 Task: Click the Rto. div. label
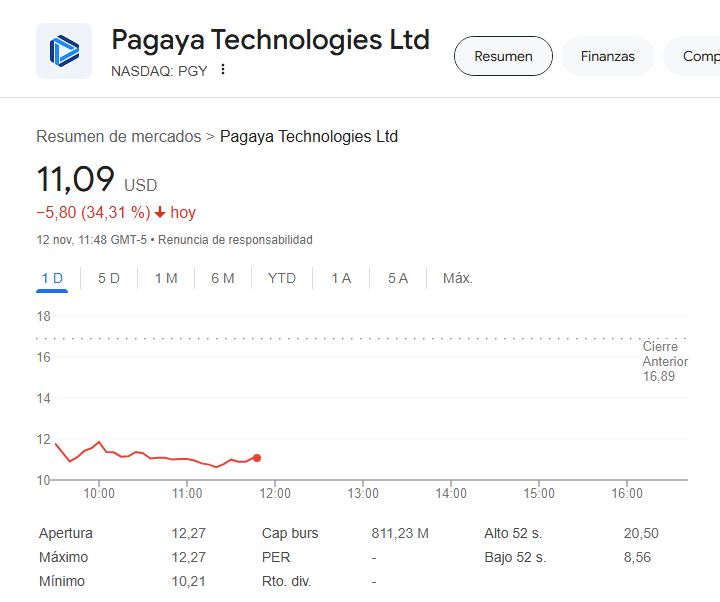click(287, 581)
